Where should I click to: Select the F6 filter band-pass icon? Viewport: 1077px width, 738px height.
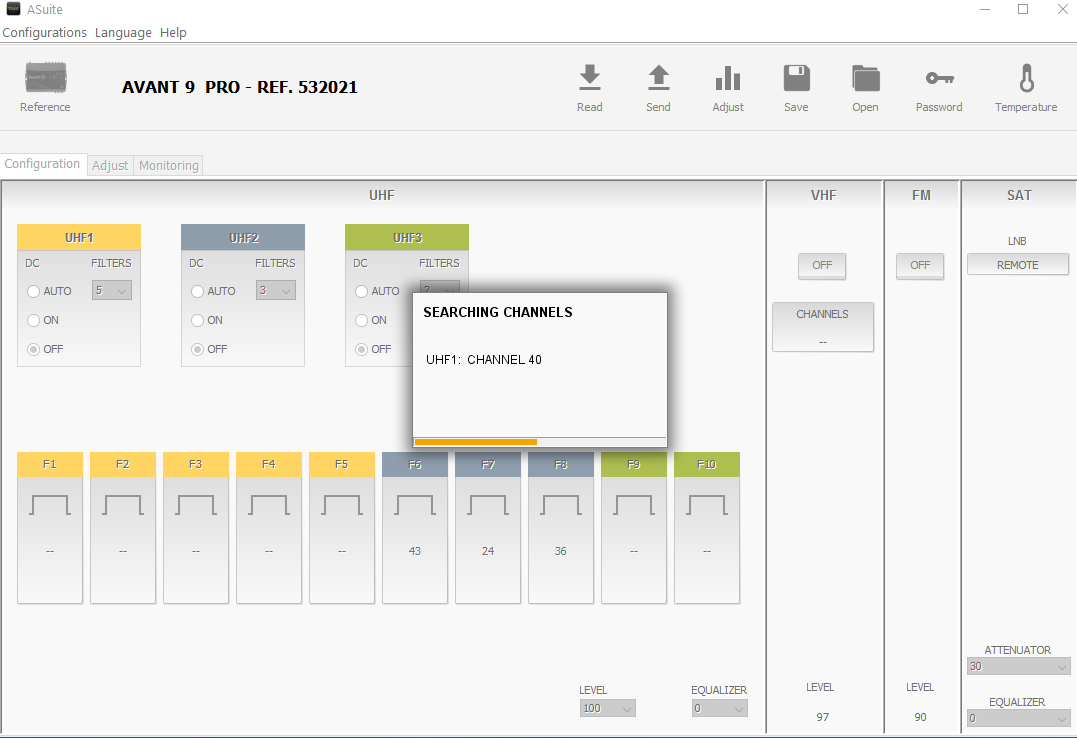[415, 504]
